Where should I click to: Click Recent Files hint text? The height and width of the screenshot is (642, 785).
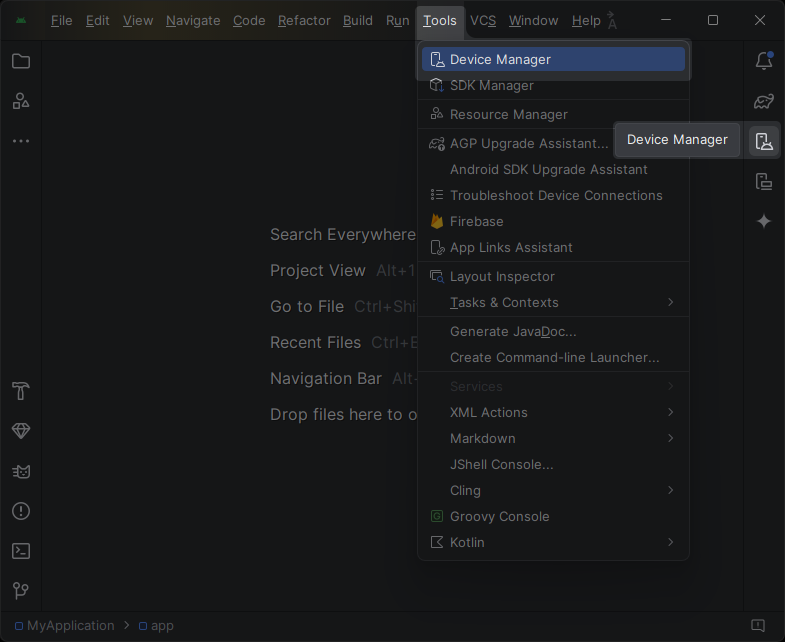click(x=315, y=343)
